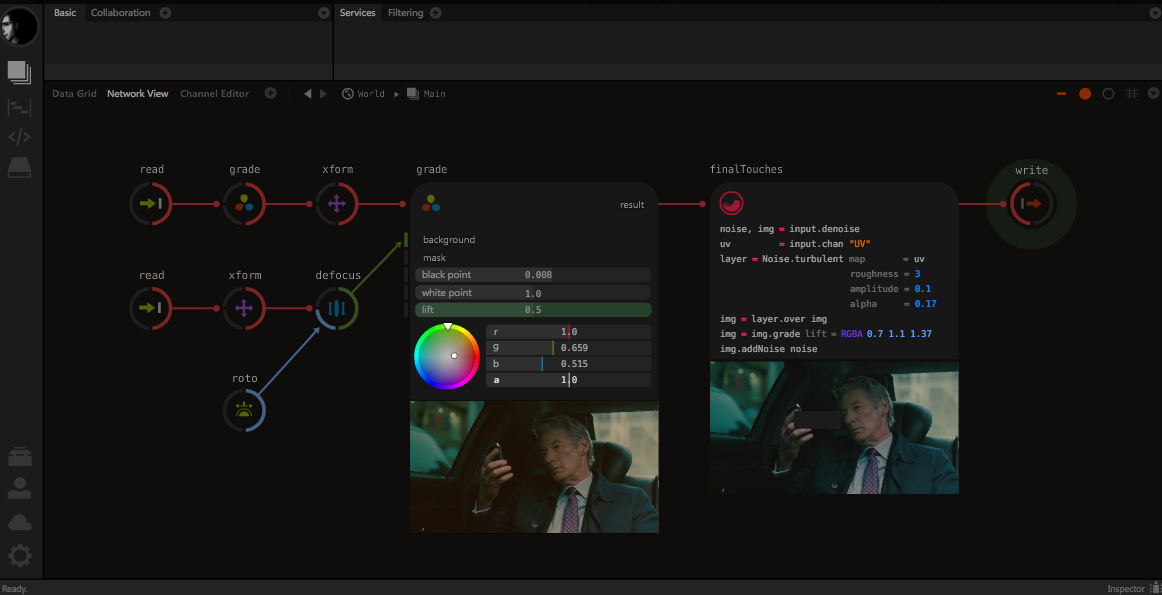Viewport: 1162px width, 595px height.
Task: Click the alpha value 0.17
Action: point(926,305)
